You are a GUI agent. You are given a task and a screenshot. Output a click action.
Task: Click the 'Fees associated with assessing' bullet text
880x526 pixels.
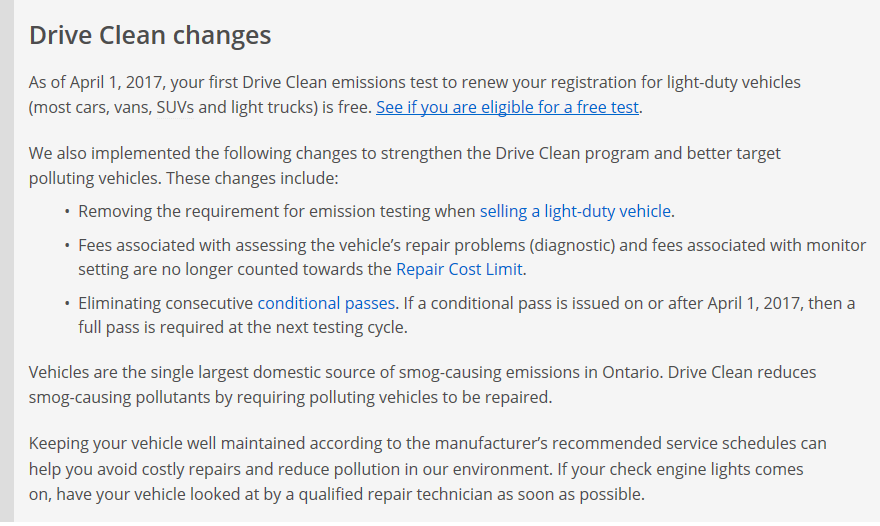pos(472,258)
